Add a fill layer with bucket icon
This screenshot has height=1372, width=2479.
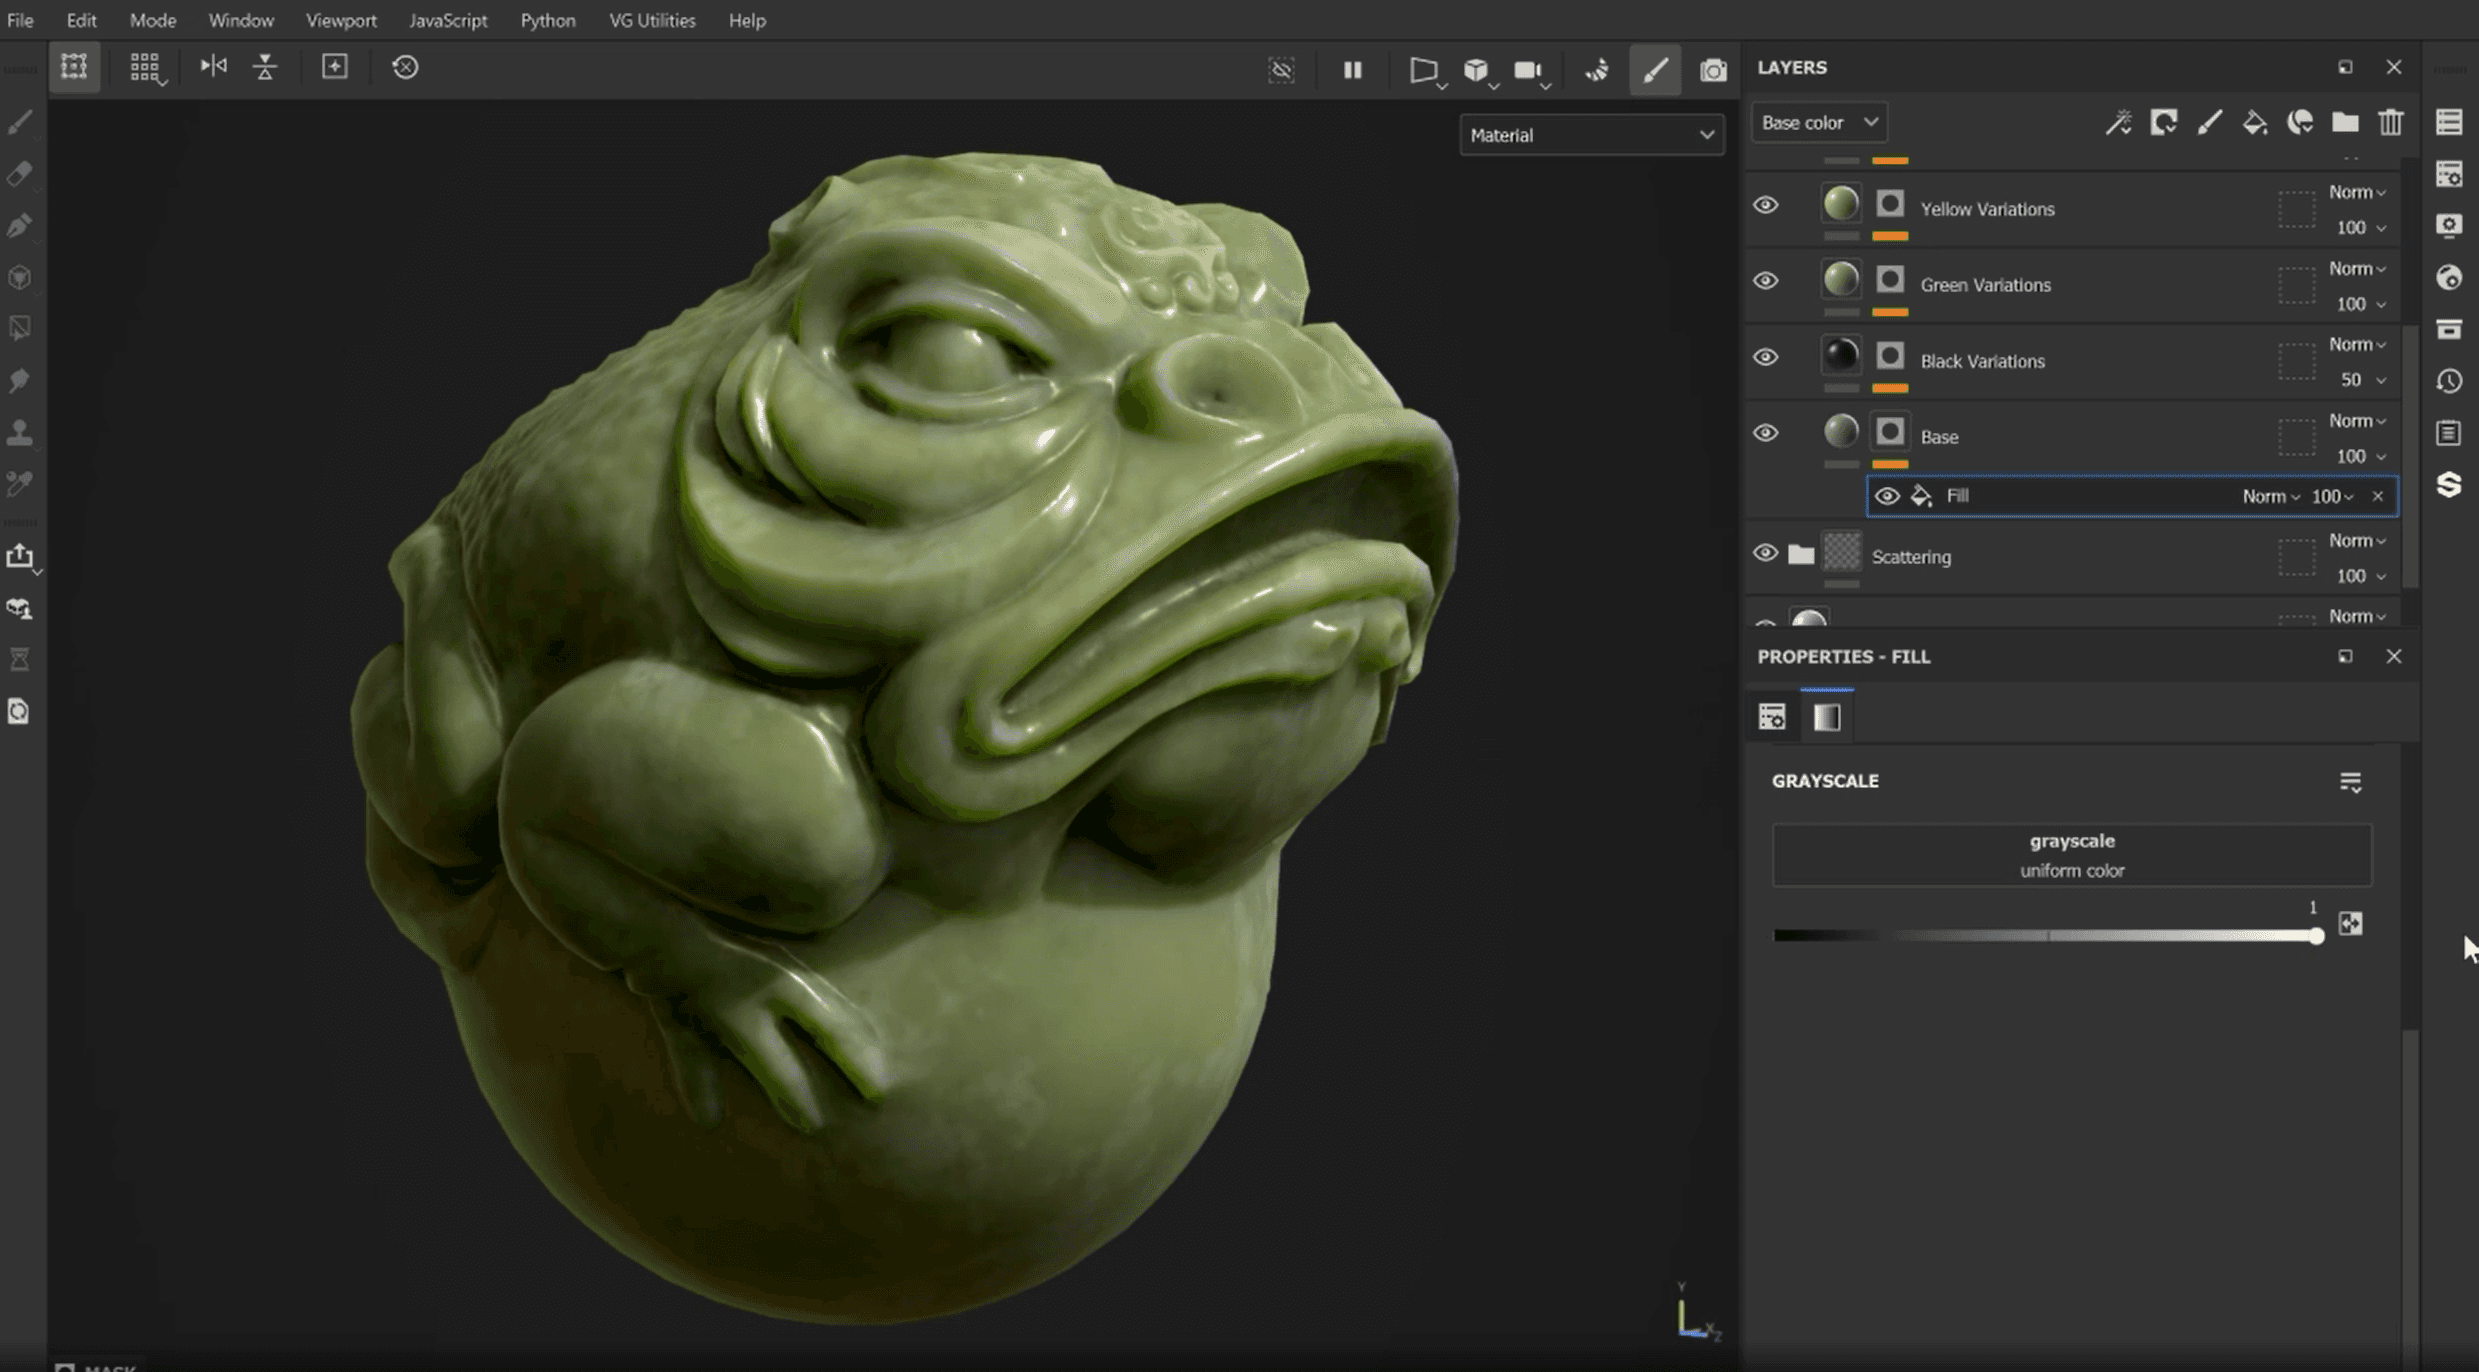(2254, 123)
